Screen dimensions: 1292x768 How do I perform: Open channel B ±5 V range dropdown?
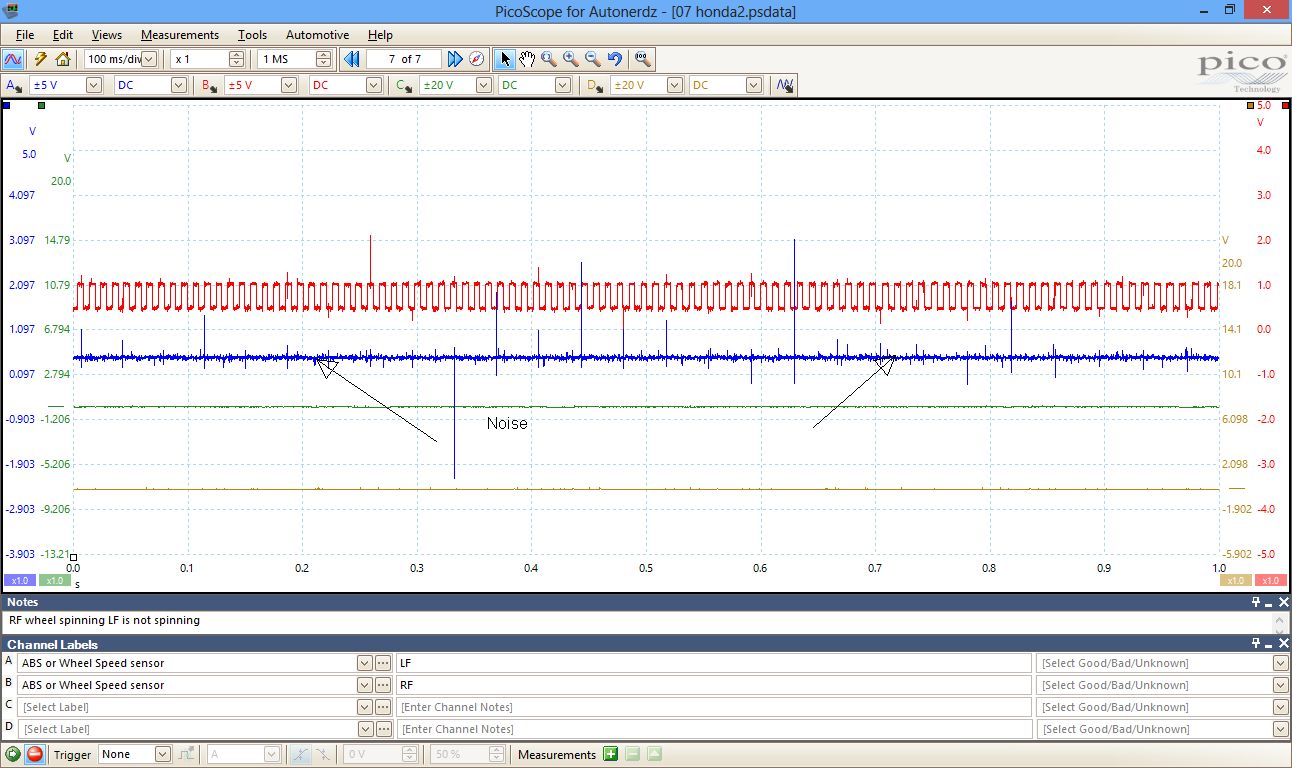coord(289,86)
